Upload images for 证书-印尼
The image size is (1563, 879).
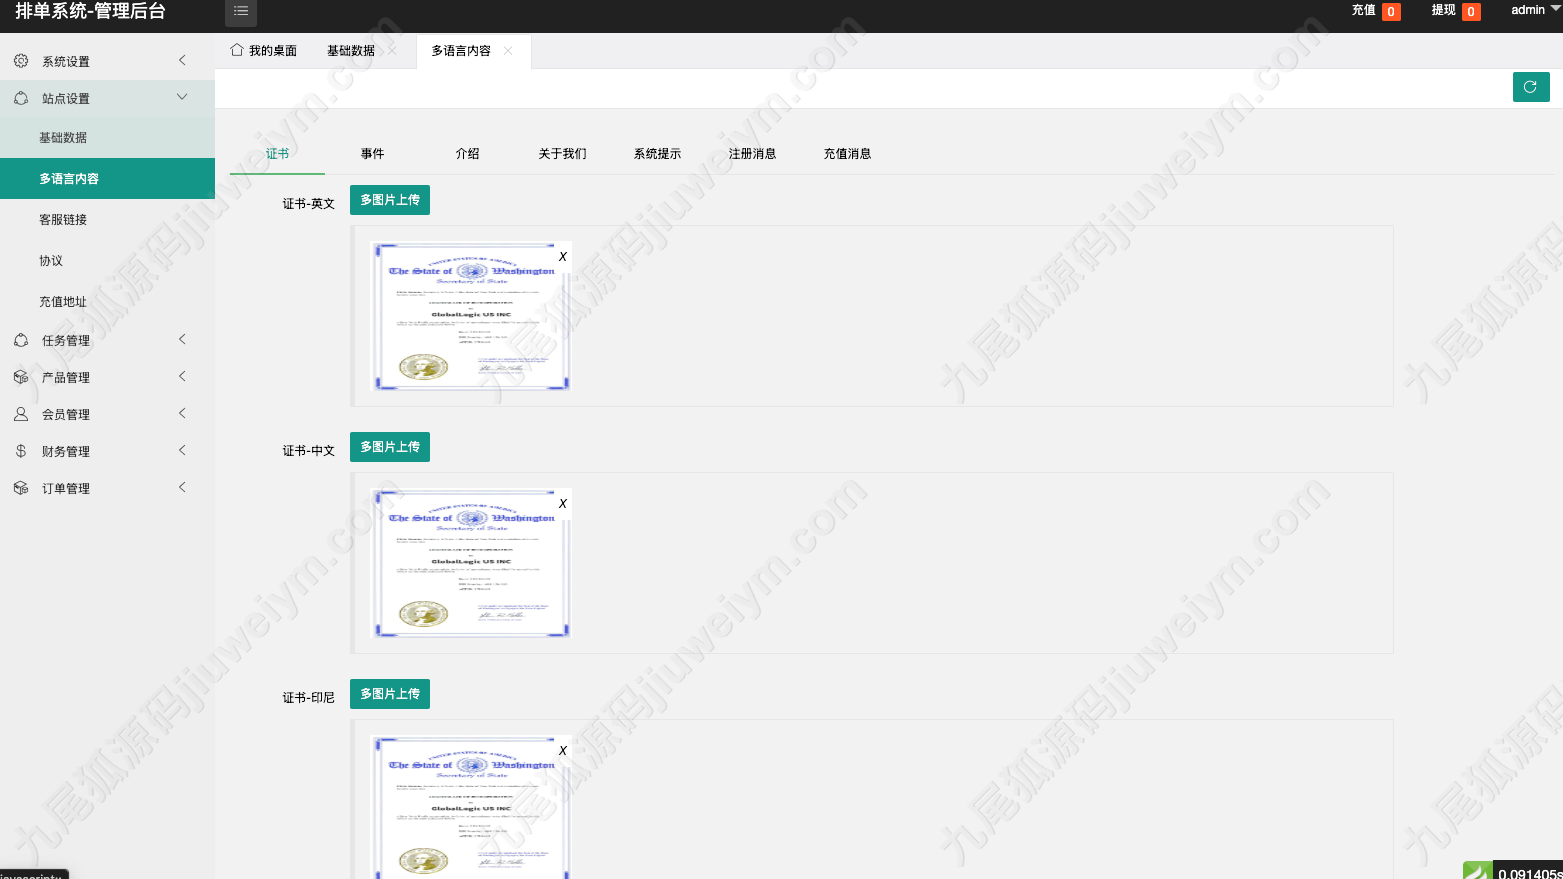coord(390,694)
